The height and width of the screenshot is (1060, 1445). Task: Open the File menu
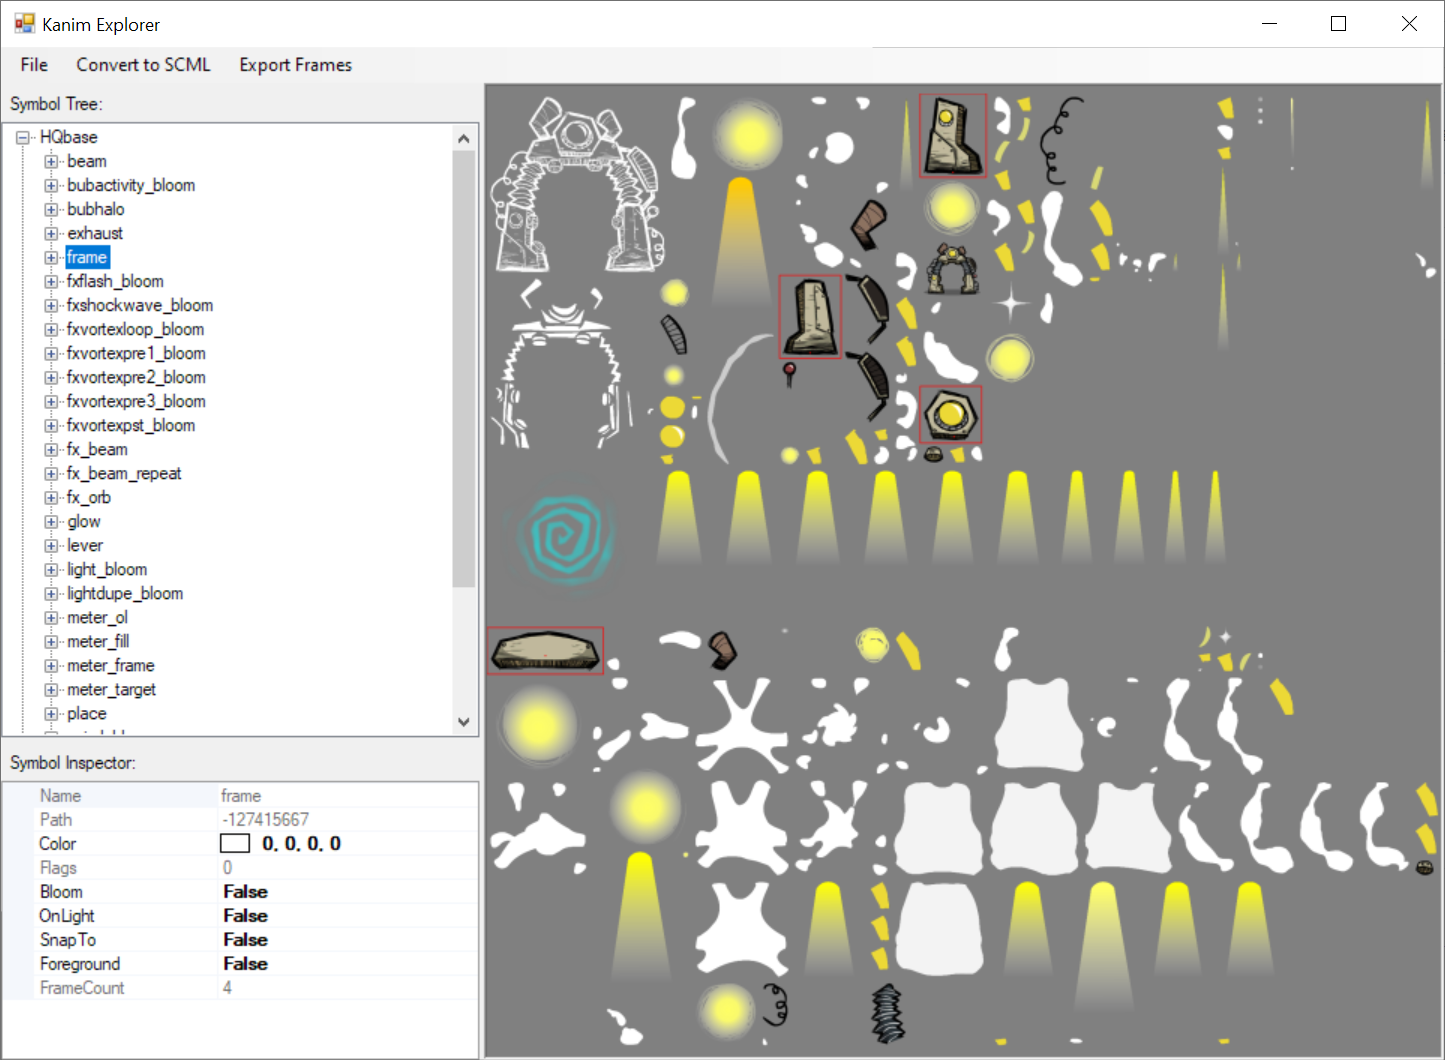point(34,65)
